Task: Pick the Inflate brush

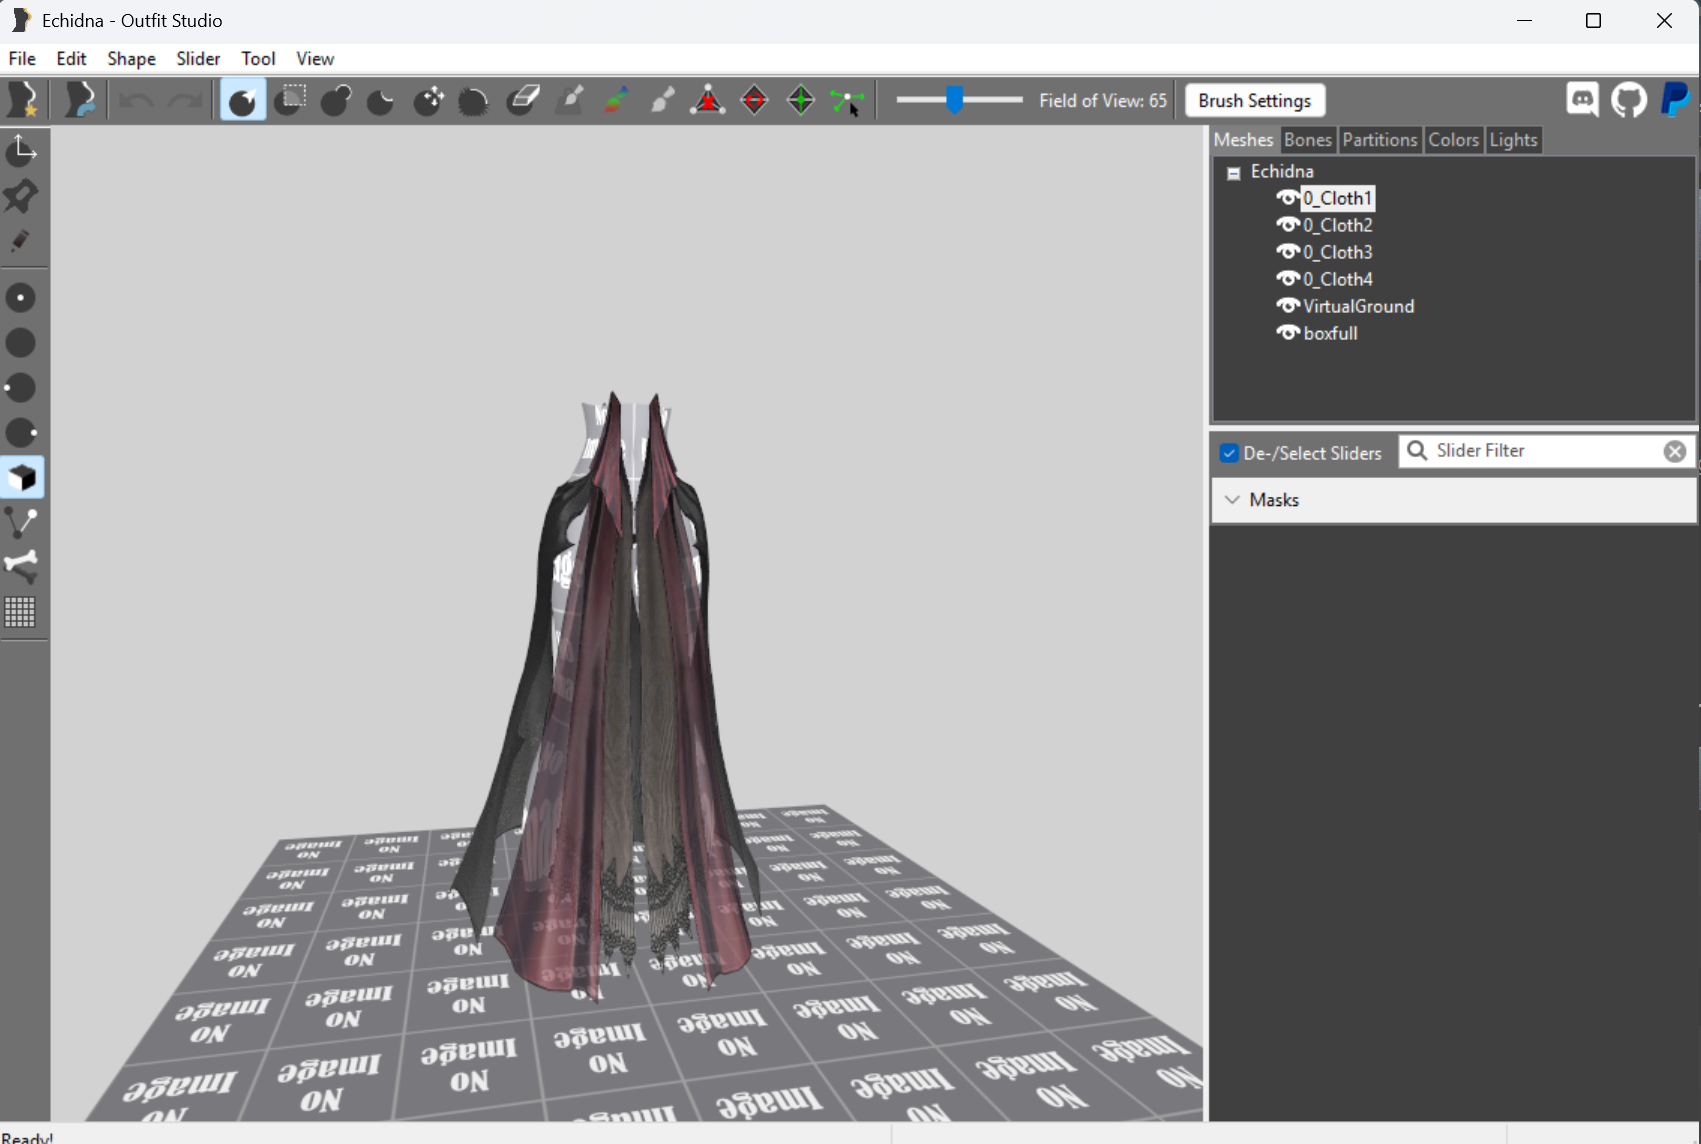Action: (x=336, y=100)
